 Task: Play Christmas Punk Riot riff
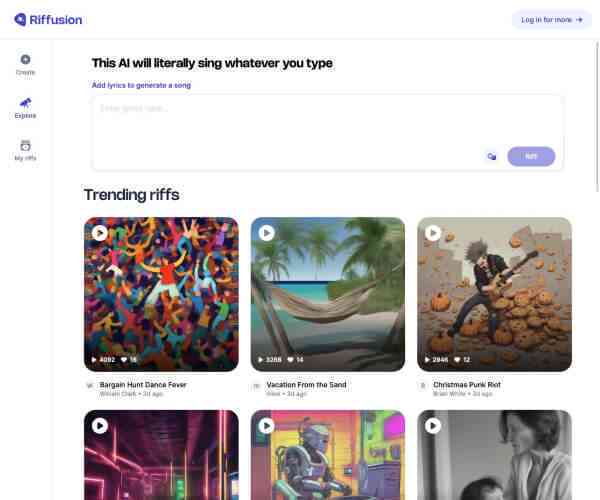pyautogui.click(x=433, y=233)
